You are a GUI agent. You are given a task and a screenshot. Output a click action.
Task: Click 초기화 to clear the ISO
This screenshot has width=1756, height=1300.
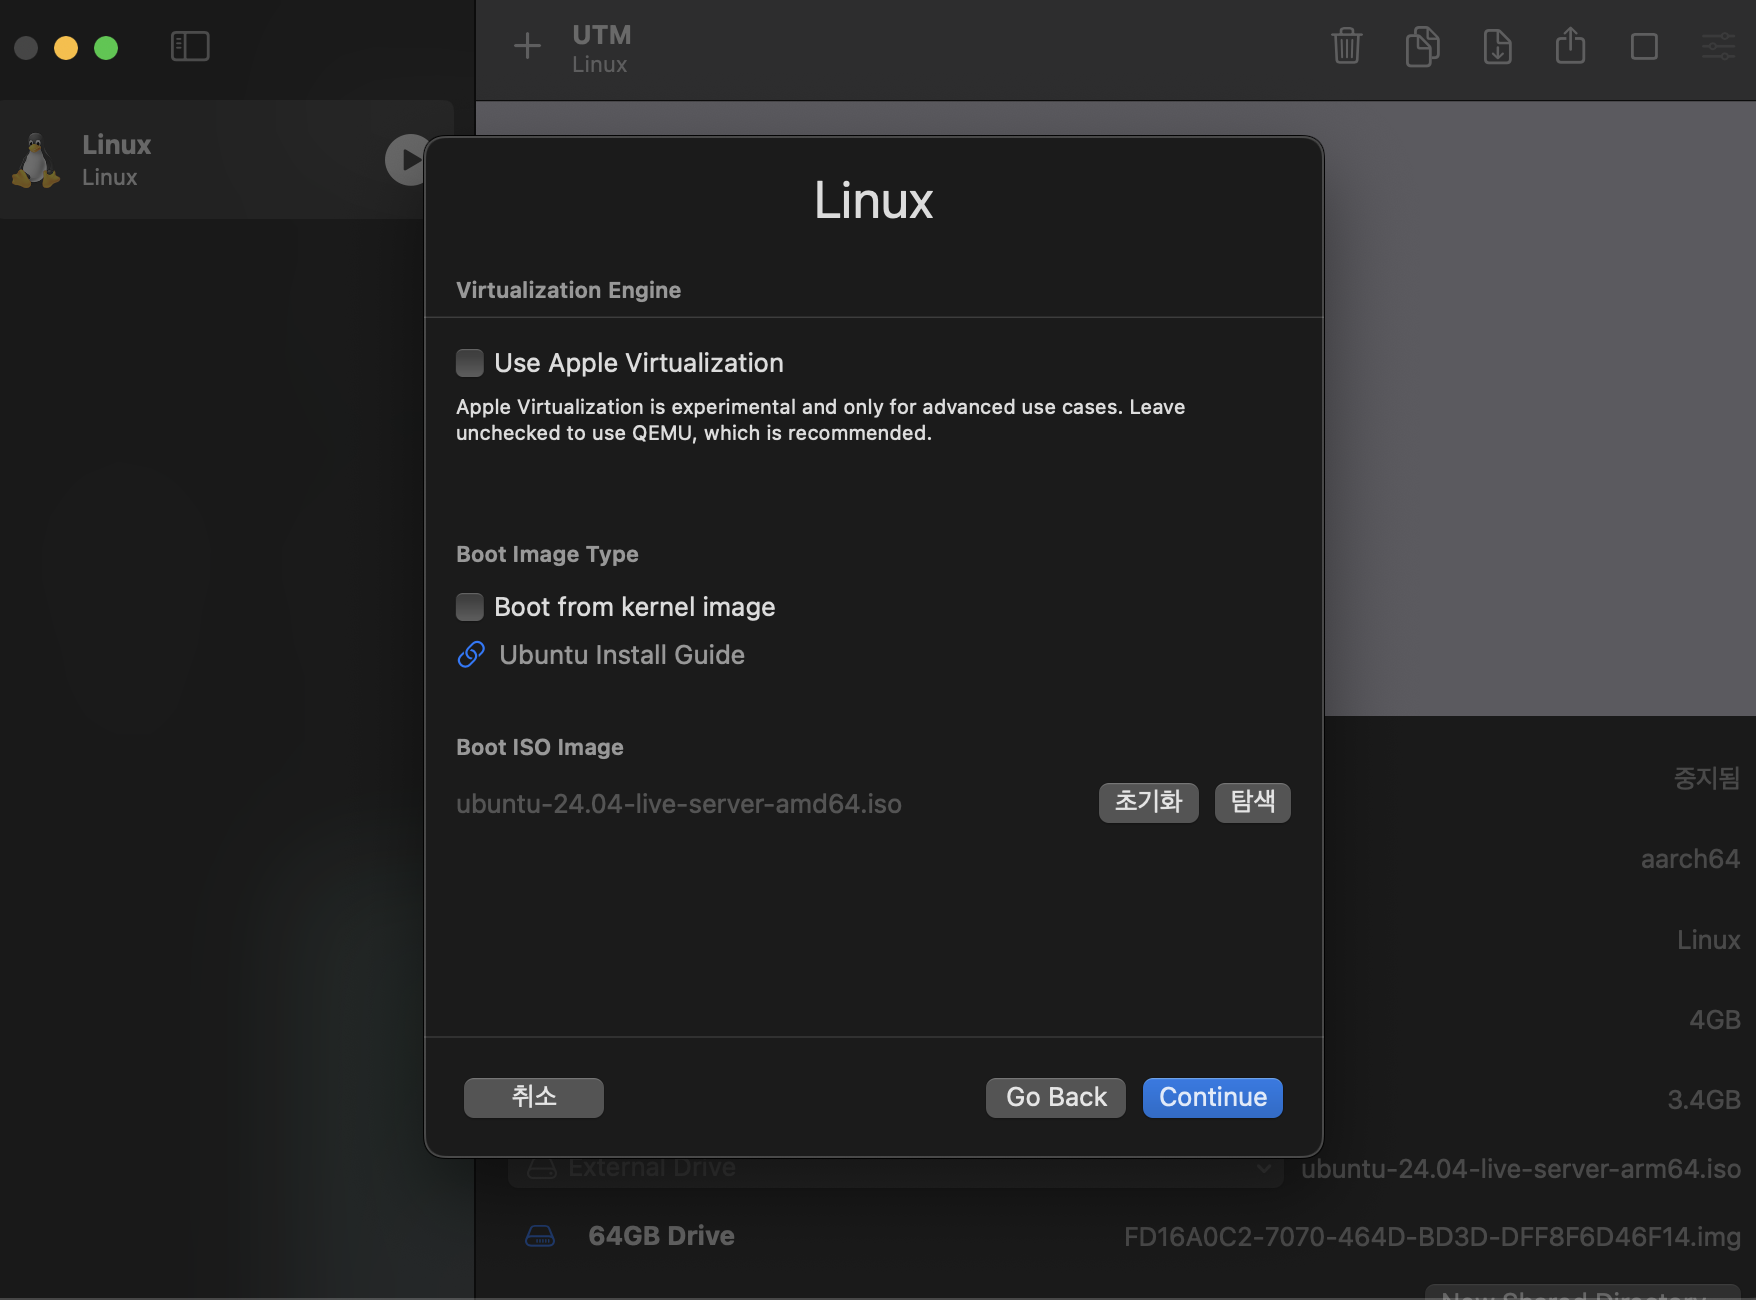pyautogui.click(x=1149, y=803)
